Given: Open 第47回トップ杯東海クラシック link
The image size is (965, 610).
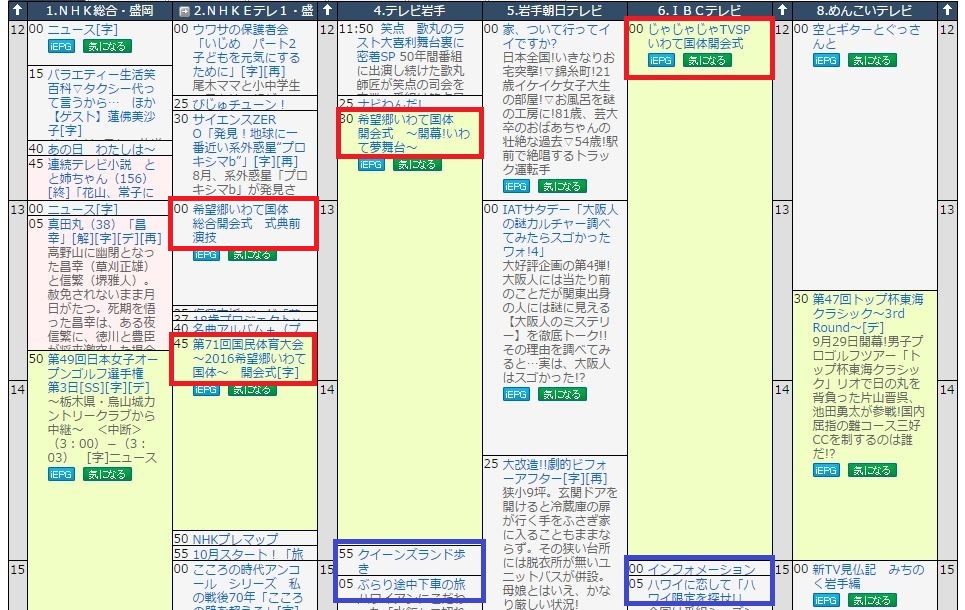Looking at the screenshot, I should [x=868, y=313].
